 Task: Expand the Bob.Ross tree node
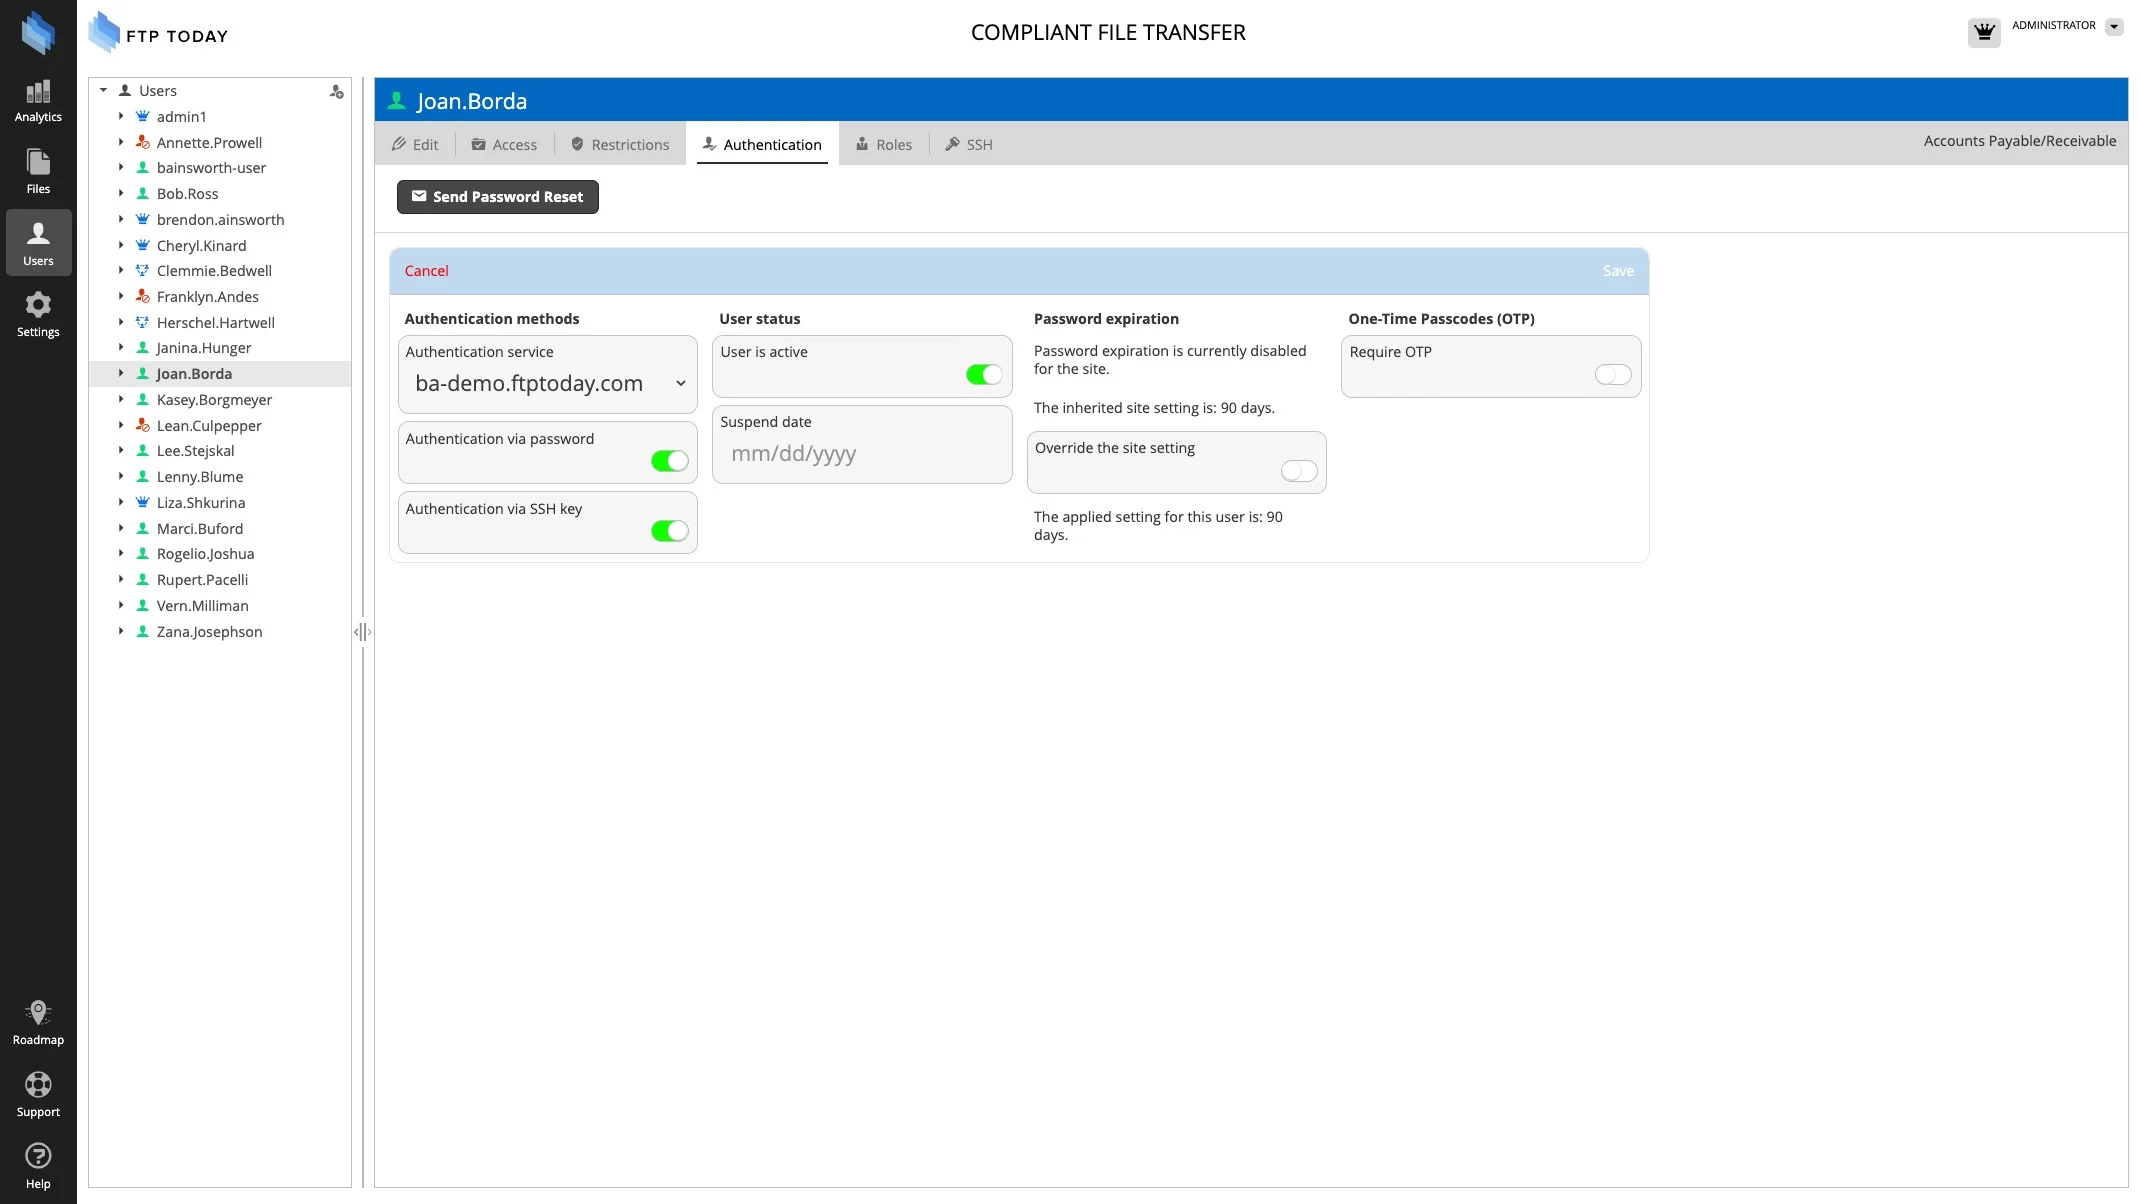(121, 193)
